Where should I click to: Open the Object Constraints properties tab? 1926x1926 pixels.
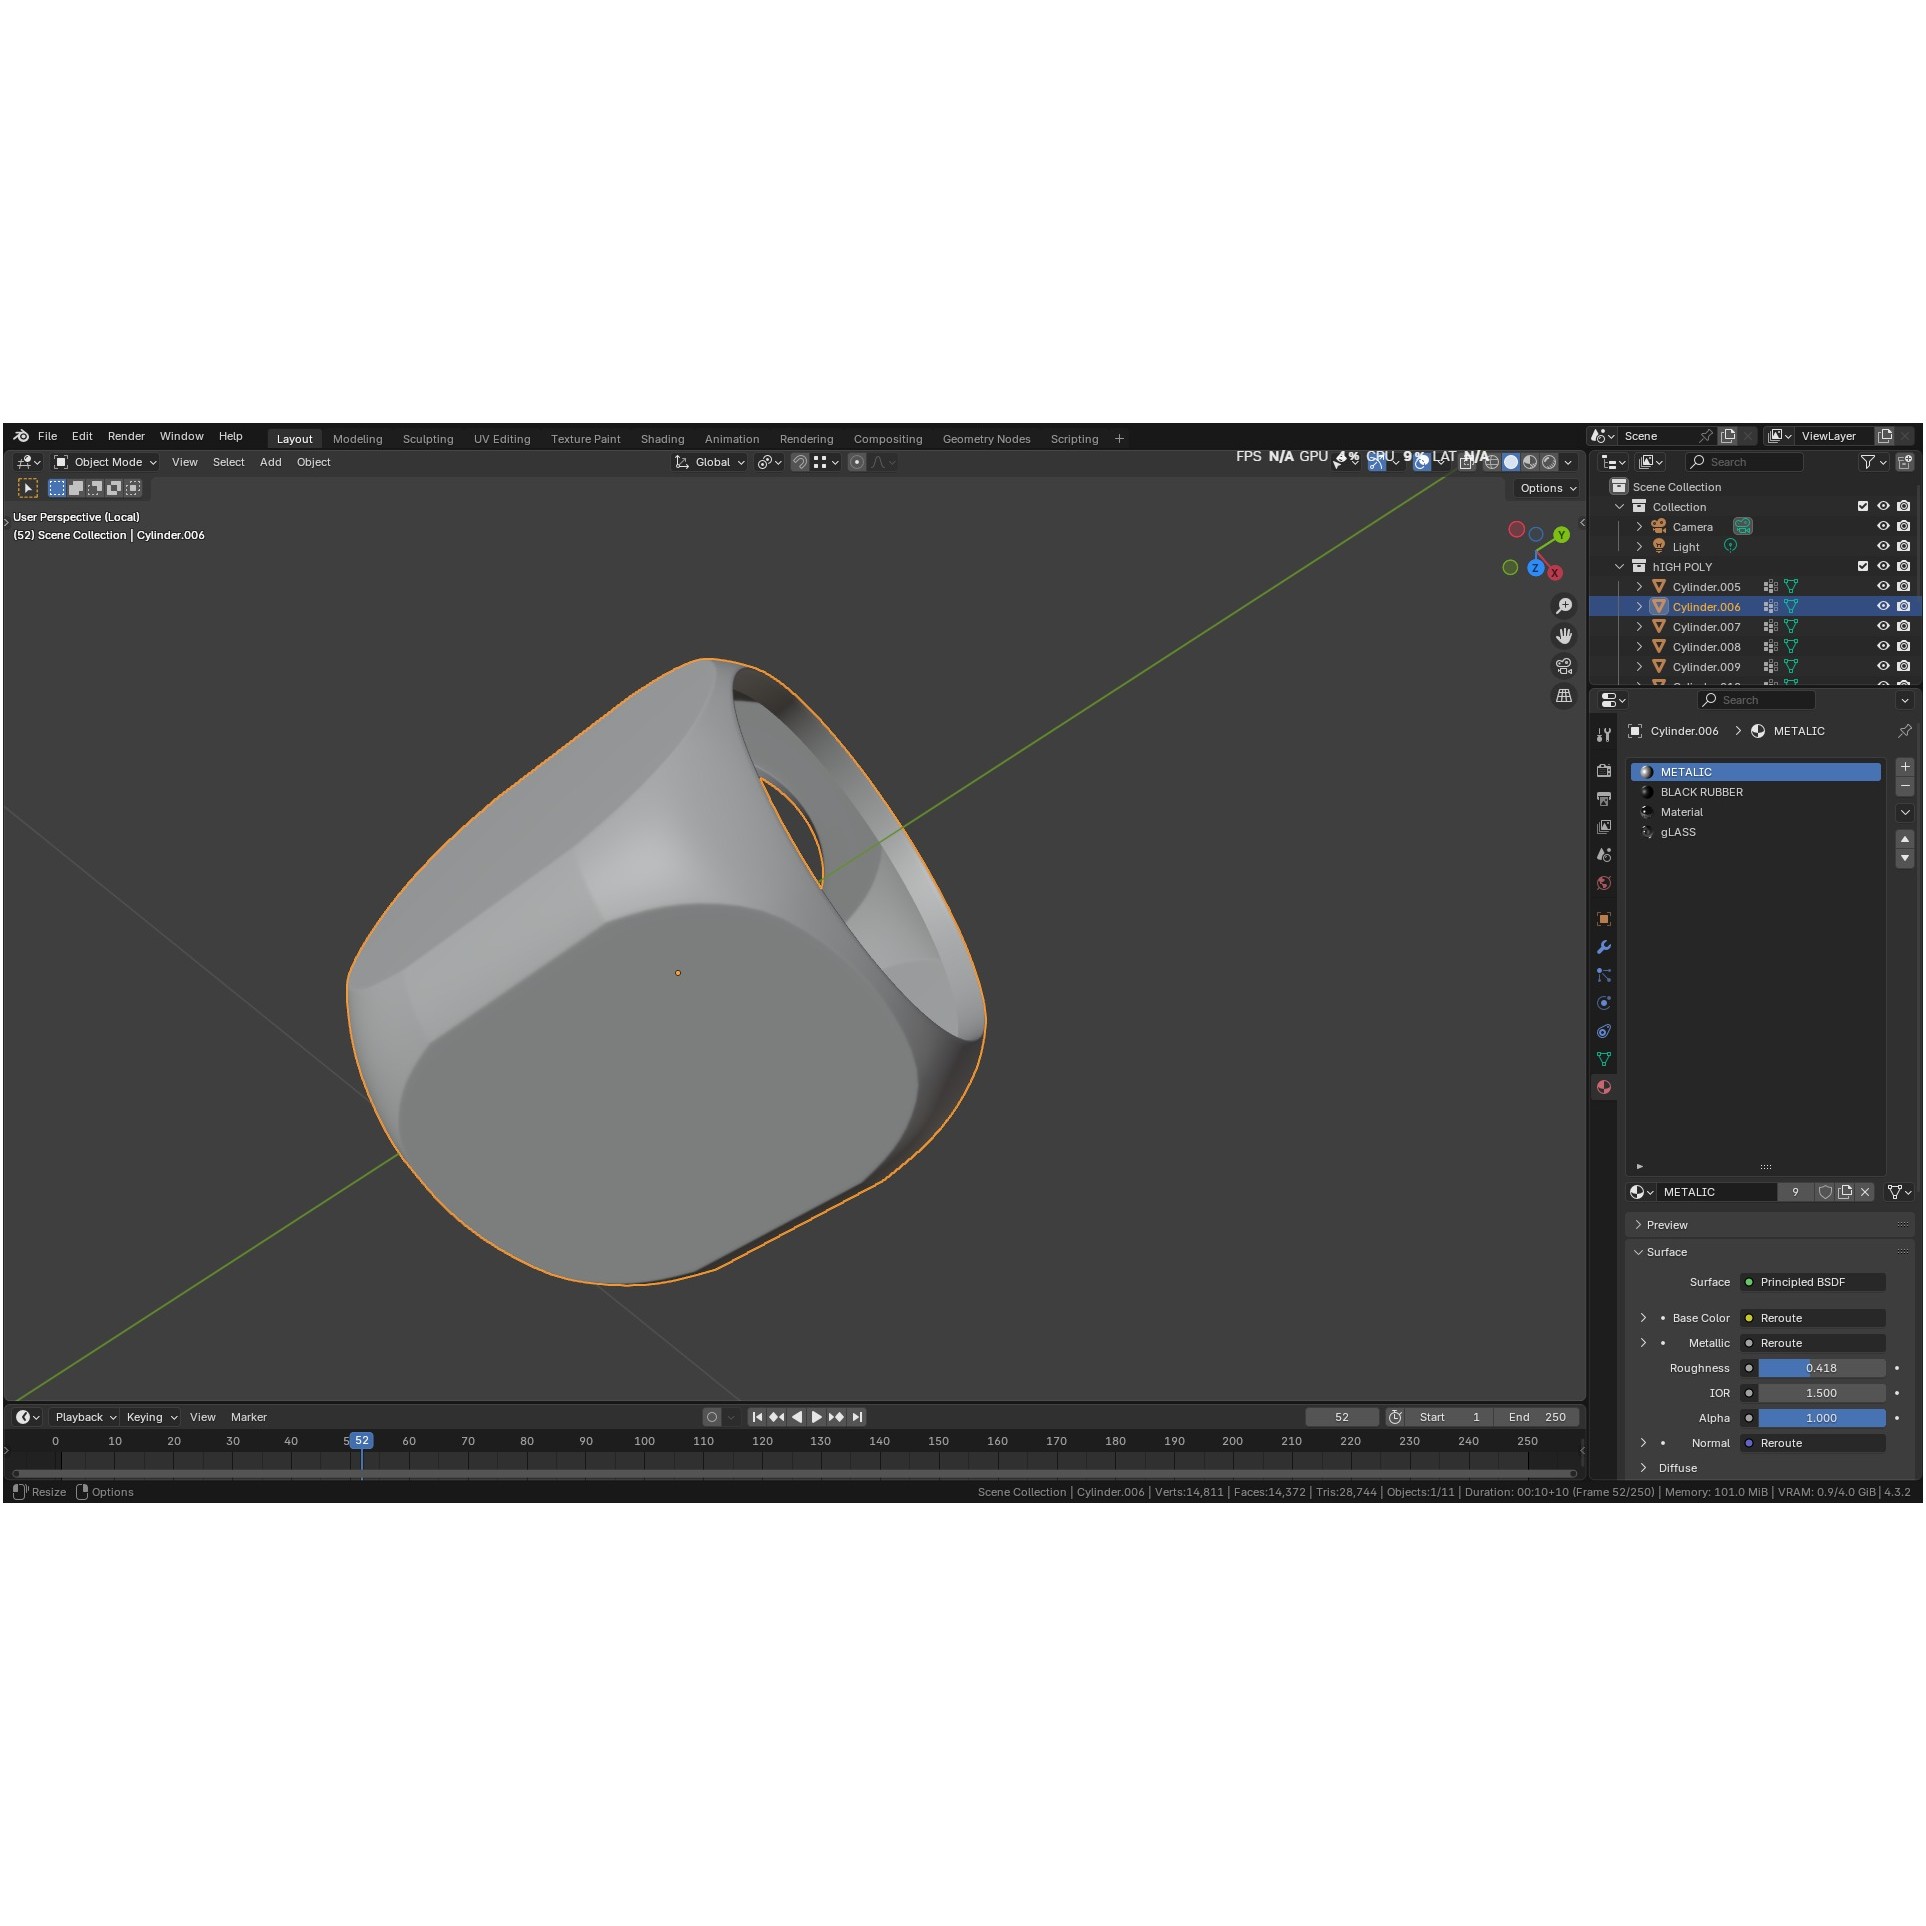[1604, 1031]
